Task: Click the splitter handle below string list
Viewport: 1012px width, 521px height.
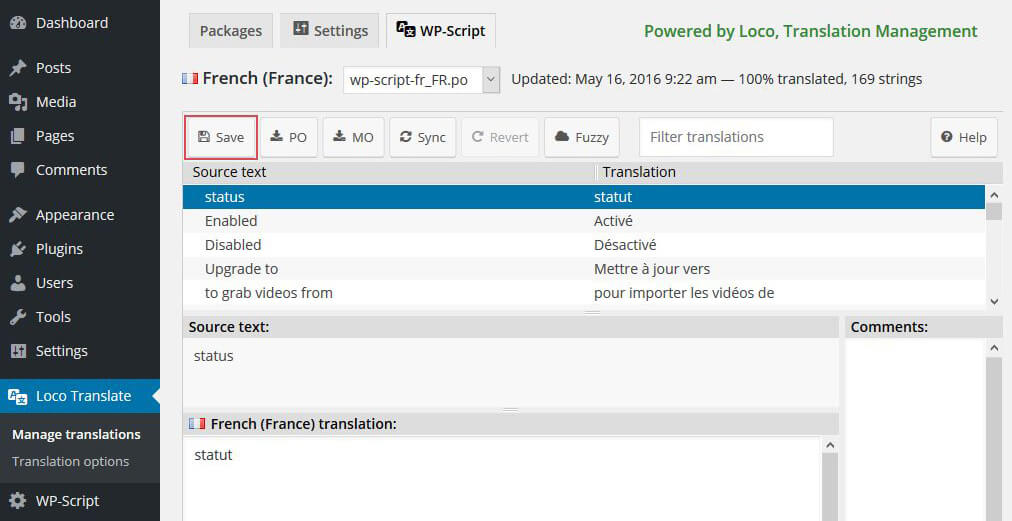Action: (x=592, y=312)
